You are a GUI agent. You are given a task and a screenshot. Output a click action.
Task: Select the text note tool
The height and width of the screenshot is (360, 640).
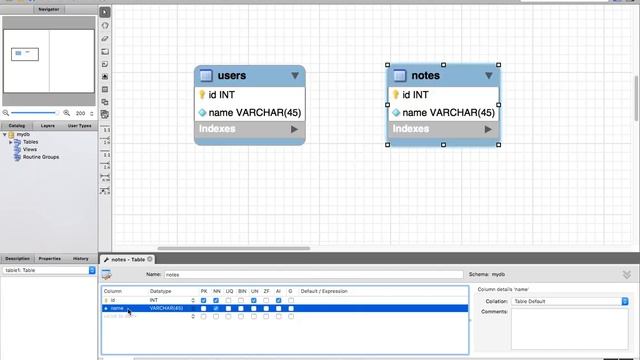tap(105, 64)
